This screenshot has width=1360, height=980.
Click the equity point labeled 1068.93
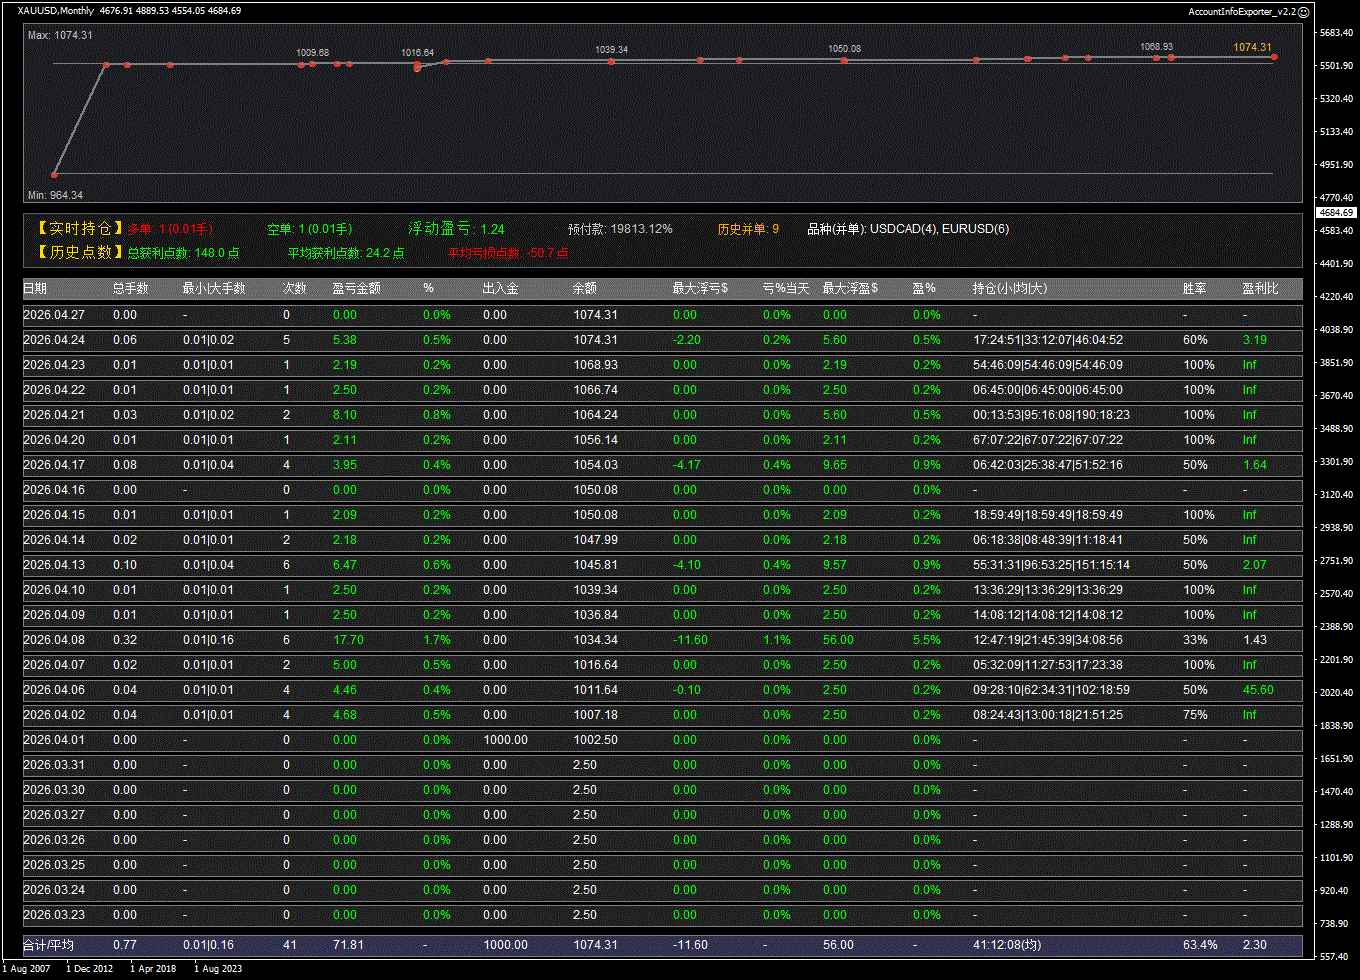pos(1157,58)
